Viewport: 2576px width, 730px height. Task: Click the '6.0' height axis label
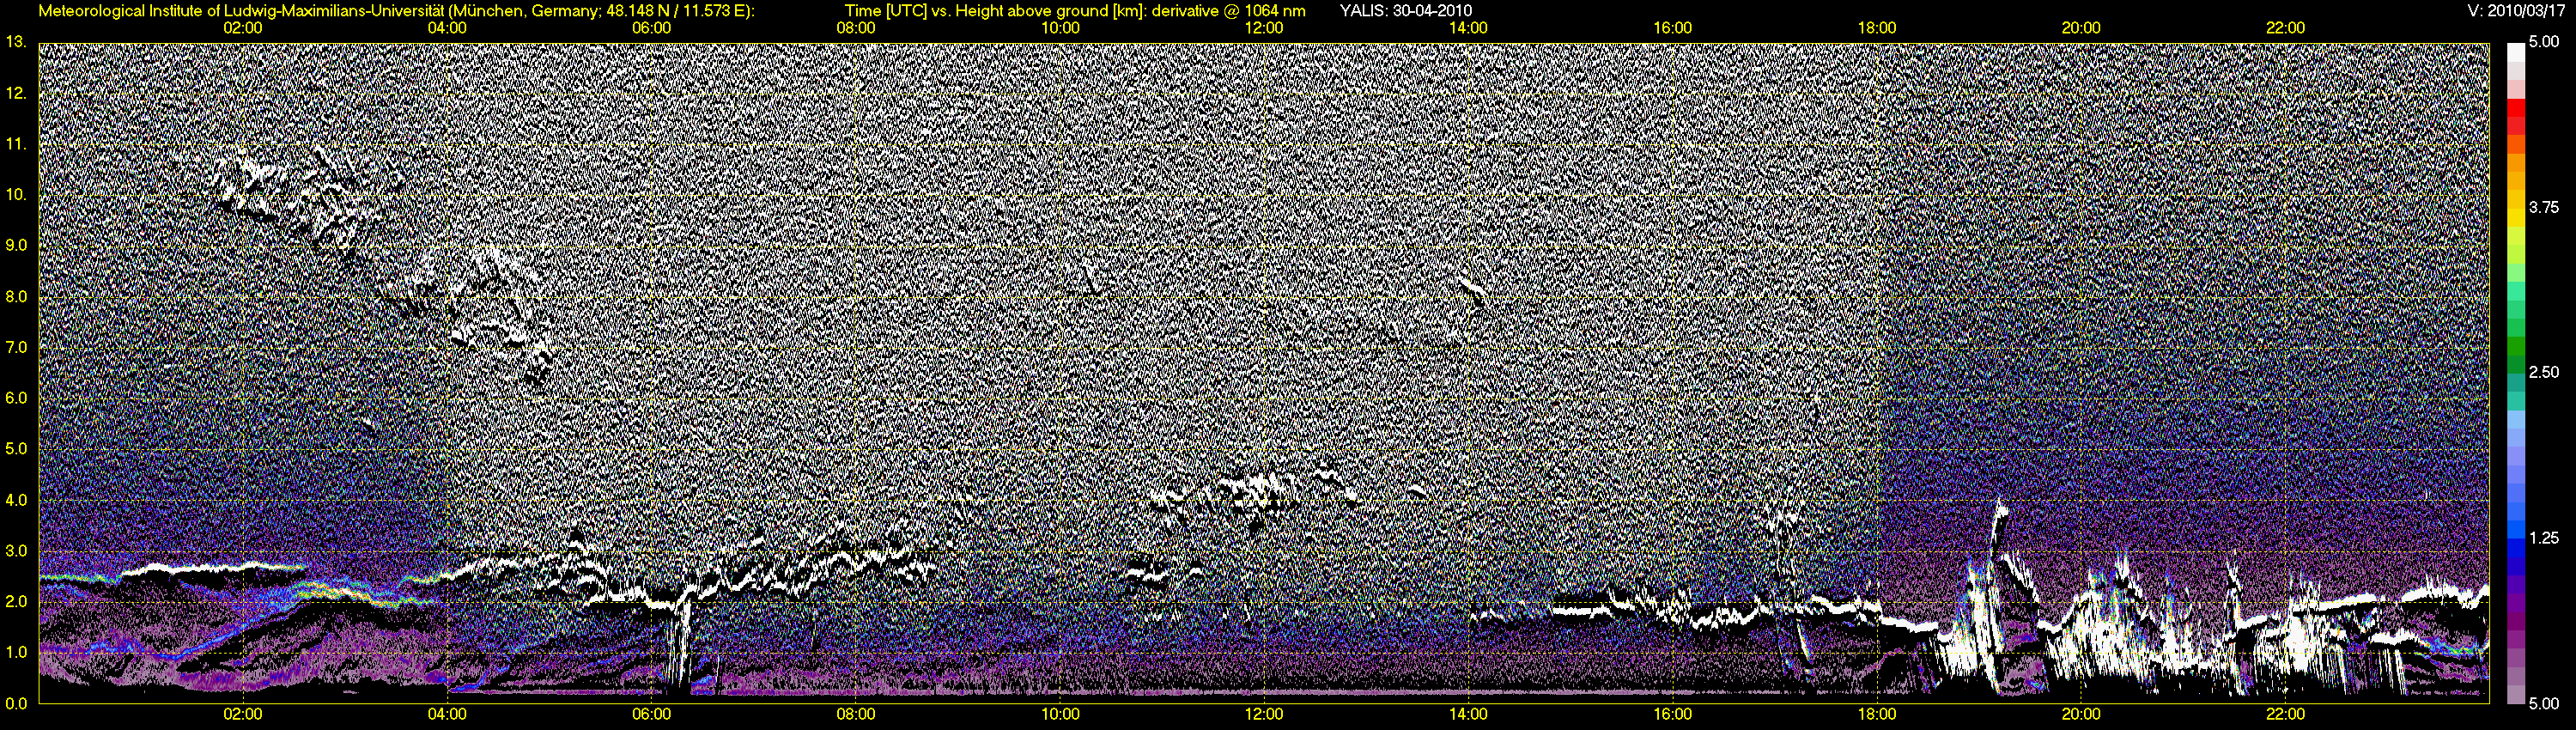pyautogui.click(x=16, y=398)
